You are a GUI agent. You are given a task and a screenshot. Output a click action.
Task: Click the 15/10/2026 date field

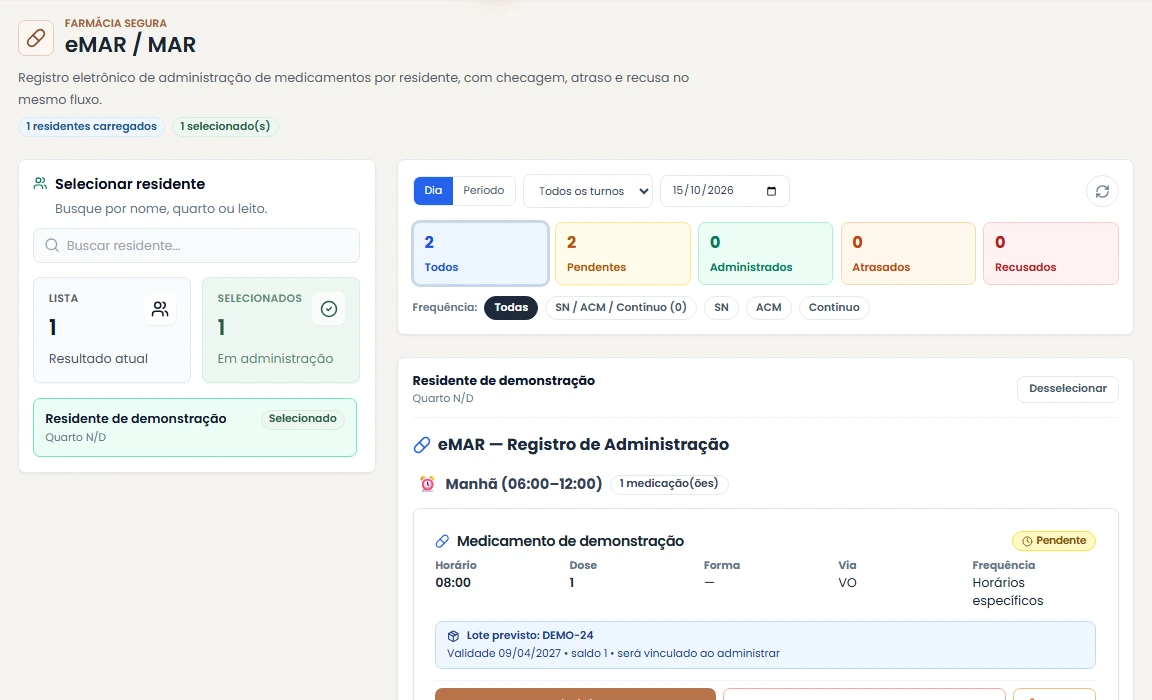point(724,191)
